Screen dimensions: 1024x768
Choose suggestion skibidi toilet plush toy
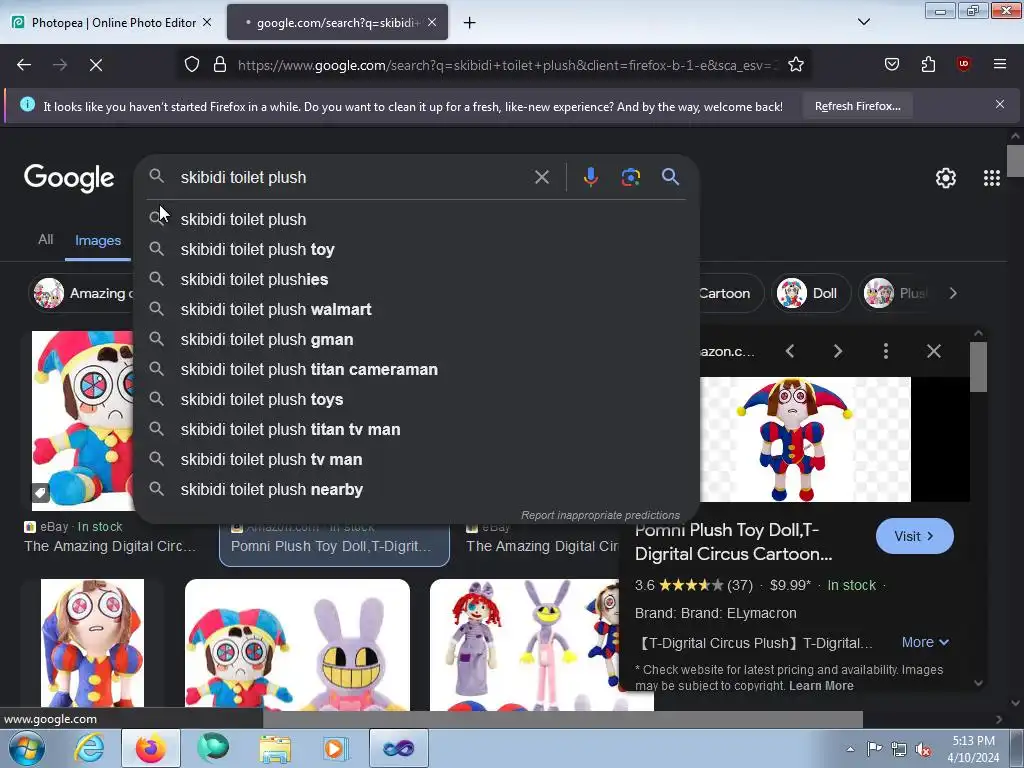[x=415, y=249]
